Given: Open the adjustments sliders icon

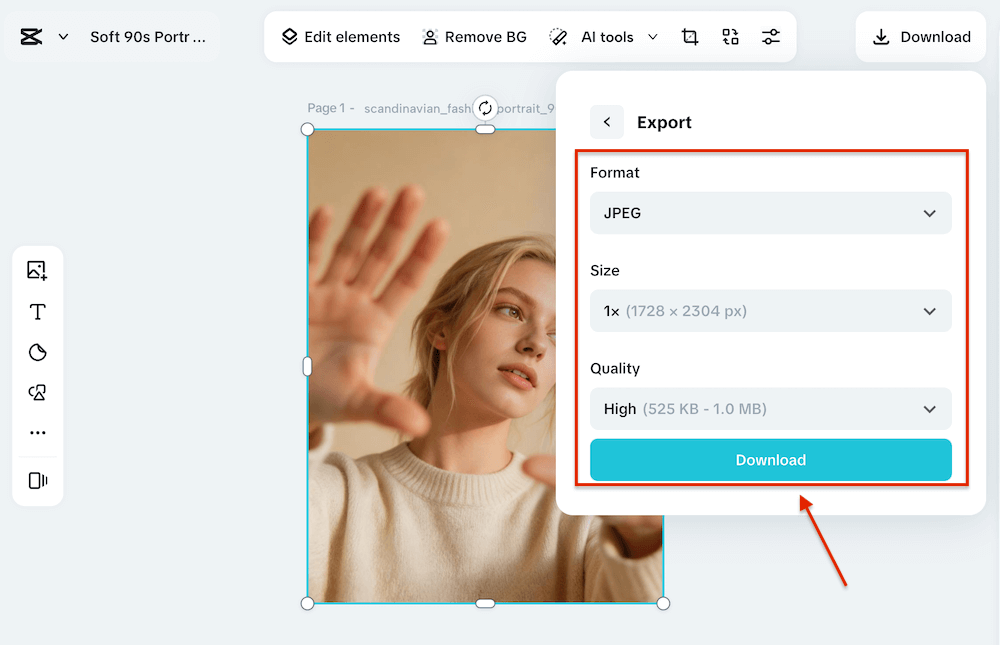Looking at the screenshot, I should pyautogui.click(x=770, y=37).
